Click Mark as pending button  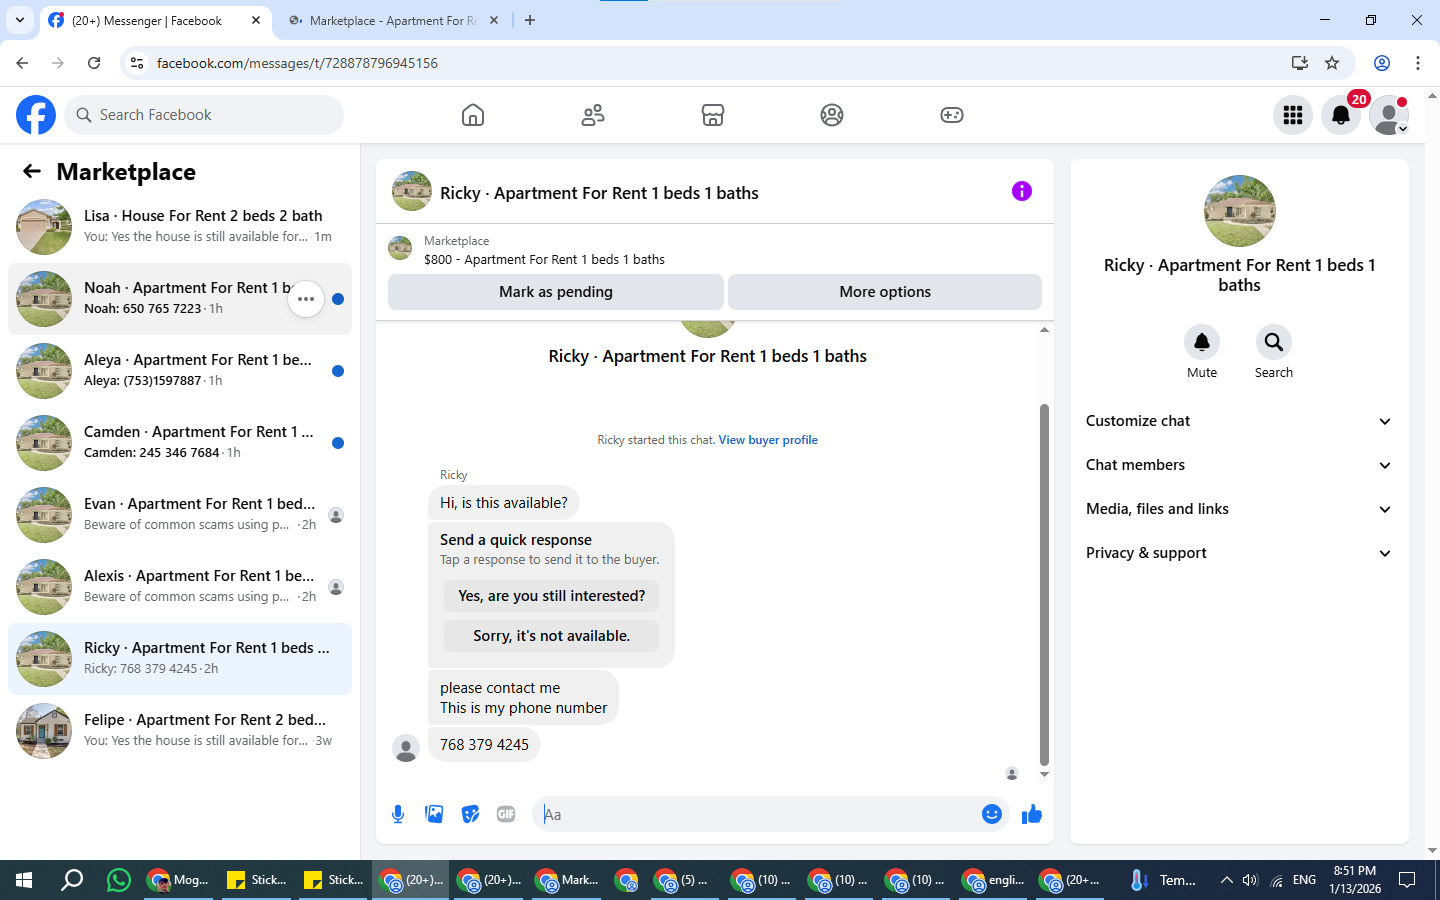(556, 292)
